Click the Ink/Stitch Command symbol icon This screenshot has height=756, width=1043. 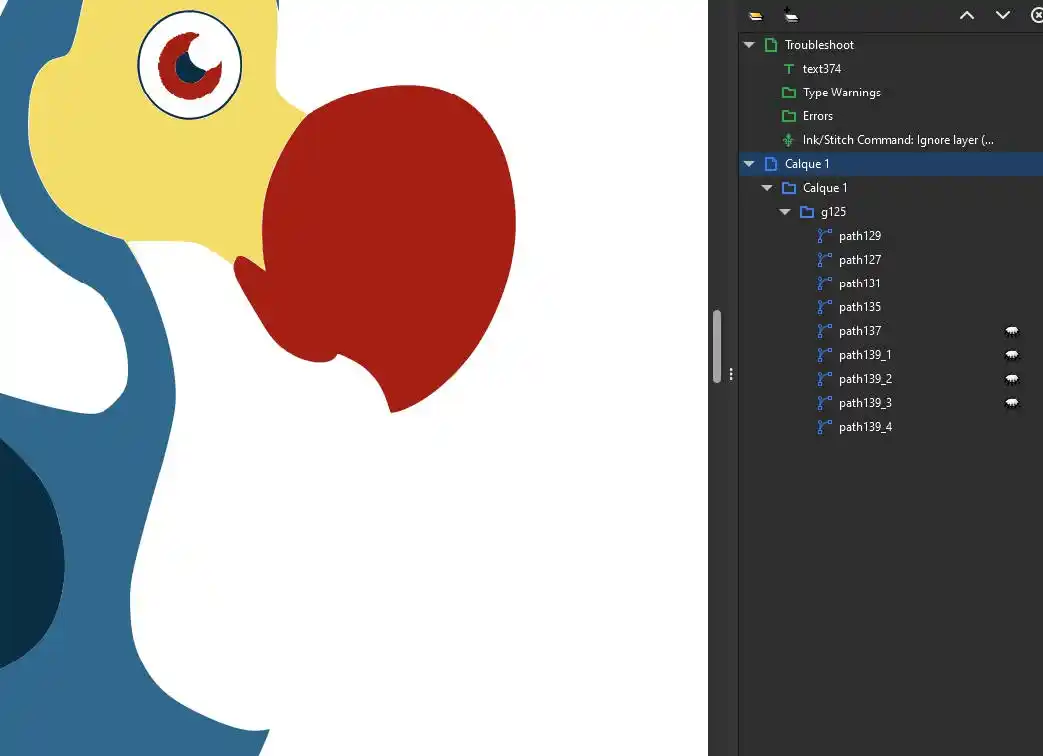click(x=788, y=140)
